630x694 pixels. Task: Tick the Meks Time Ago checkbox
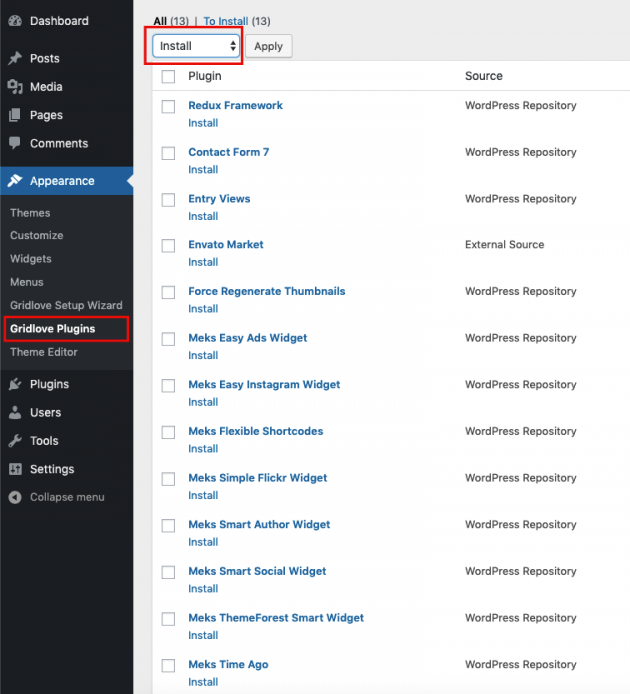click(168, 665)
